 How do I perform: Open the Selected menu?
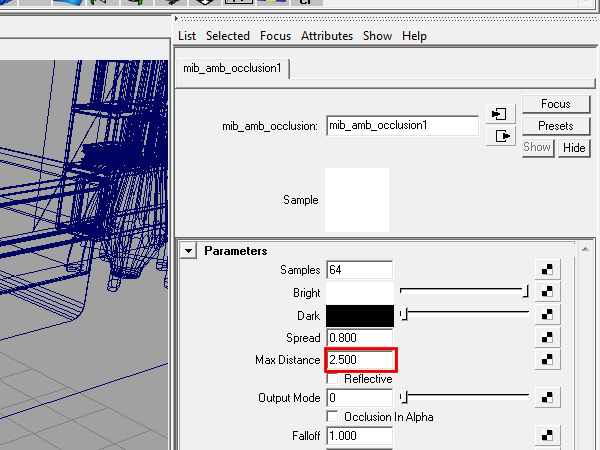pyautogui.click(x=228, y=36)
